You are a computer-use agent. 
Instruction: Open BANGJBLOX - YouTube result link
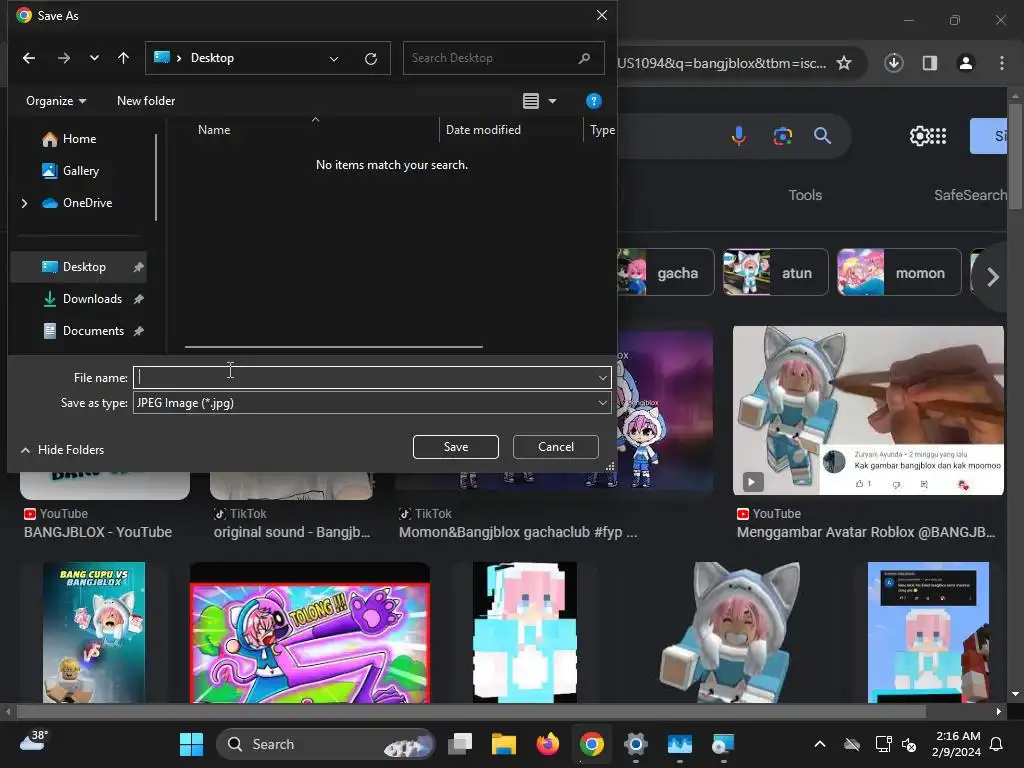tap(98, 532)
